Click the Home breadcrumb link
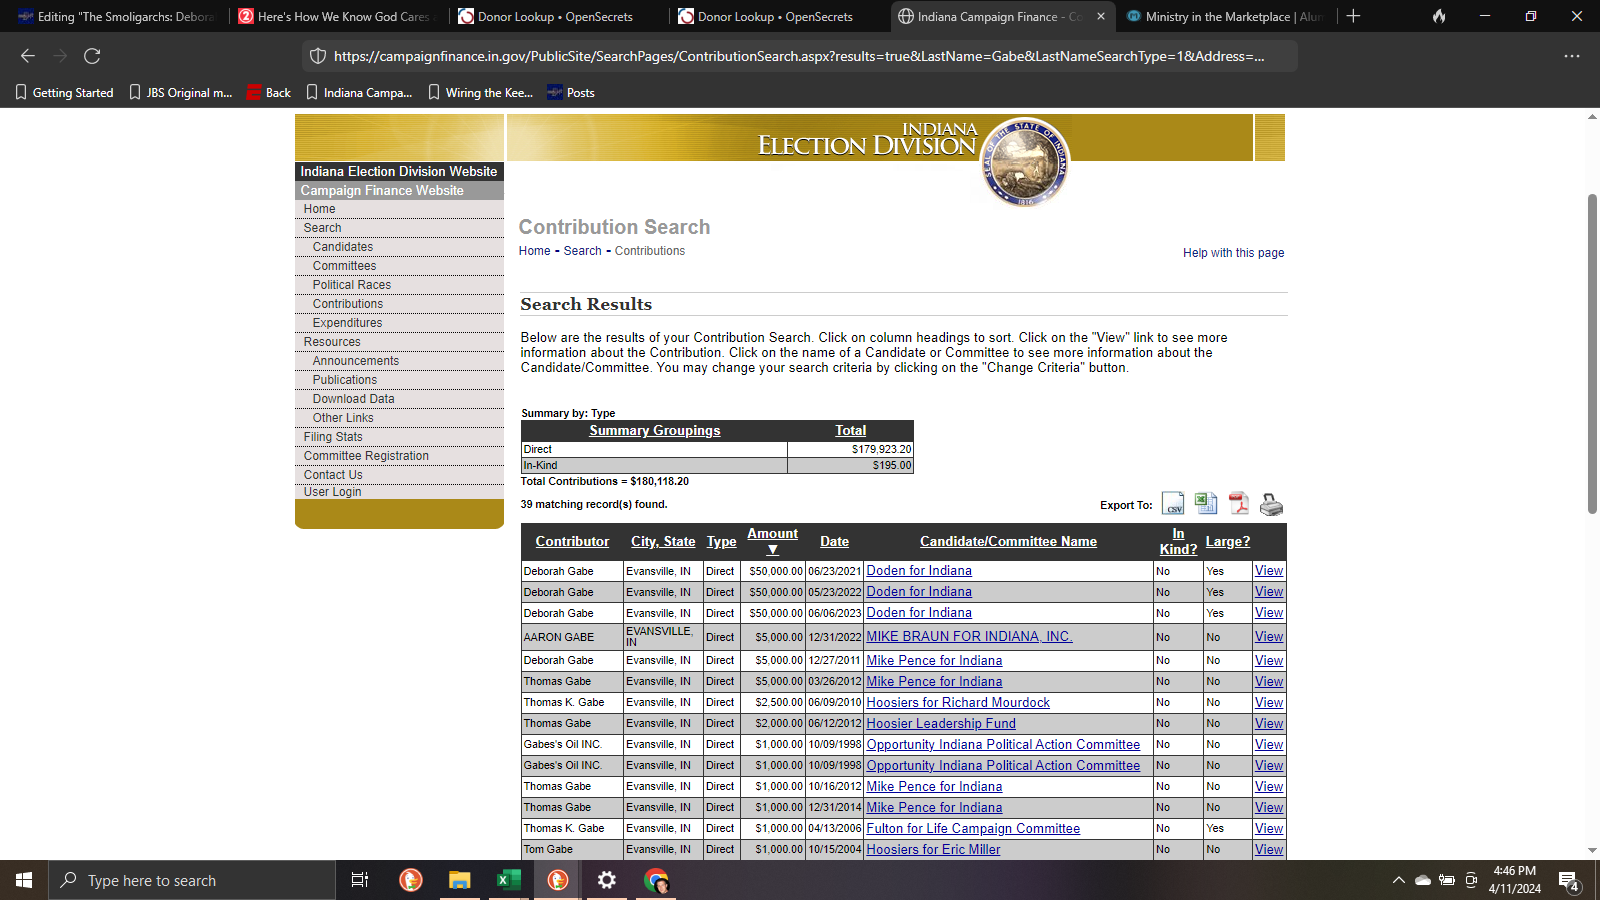Viewport: 1600px width, 900px height. (x=534, y=251)
